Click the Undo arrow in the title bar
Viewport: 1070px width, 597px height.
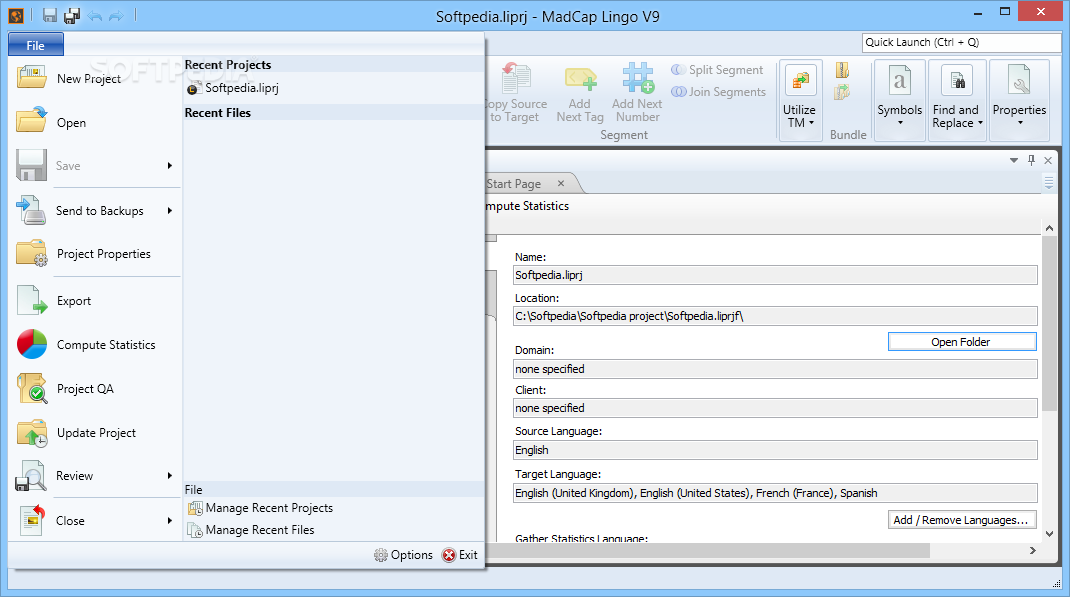(95, 16)
